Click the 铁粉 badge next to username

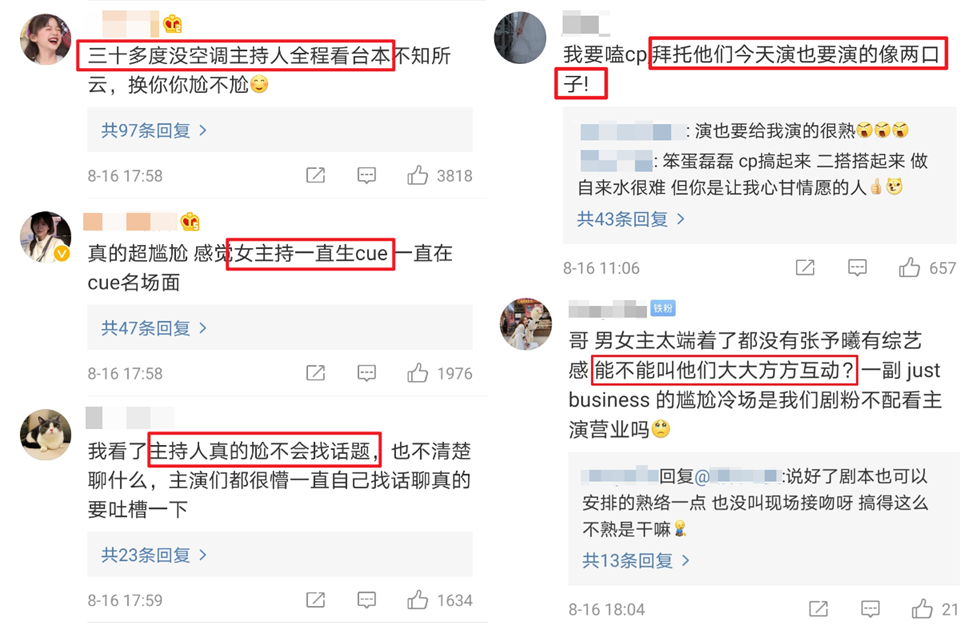663,308
